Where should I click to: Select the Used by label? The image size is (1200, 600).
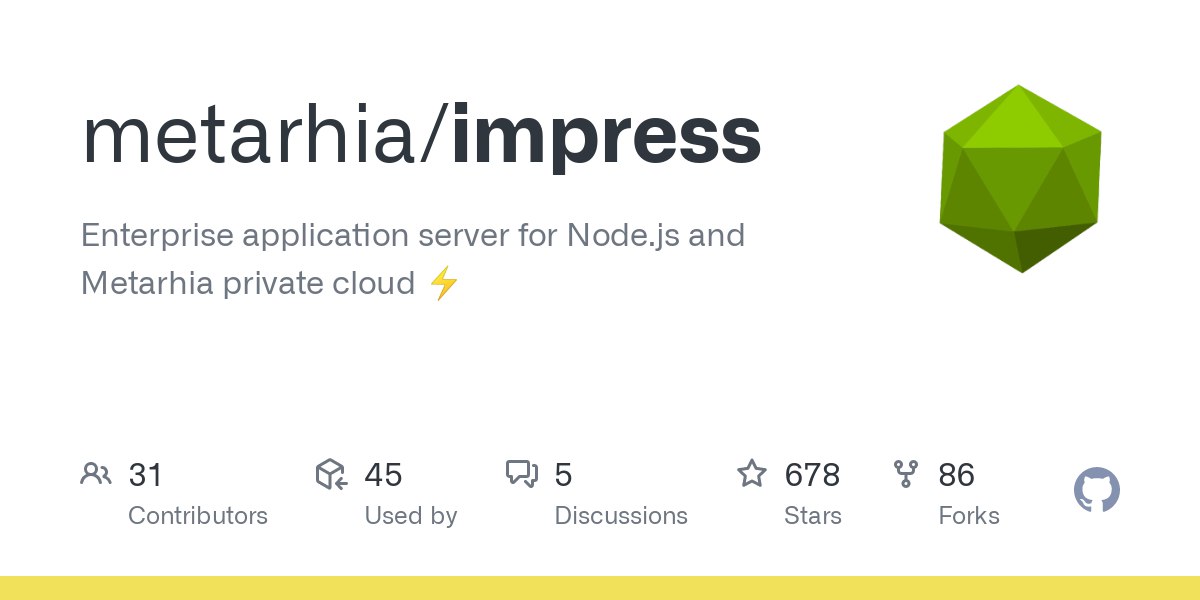(x=411, y=516)
